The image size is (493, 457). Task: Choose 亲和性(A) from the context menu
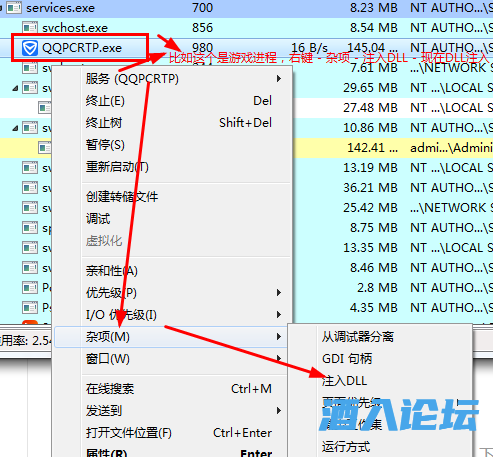(x=172, y=271)
